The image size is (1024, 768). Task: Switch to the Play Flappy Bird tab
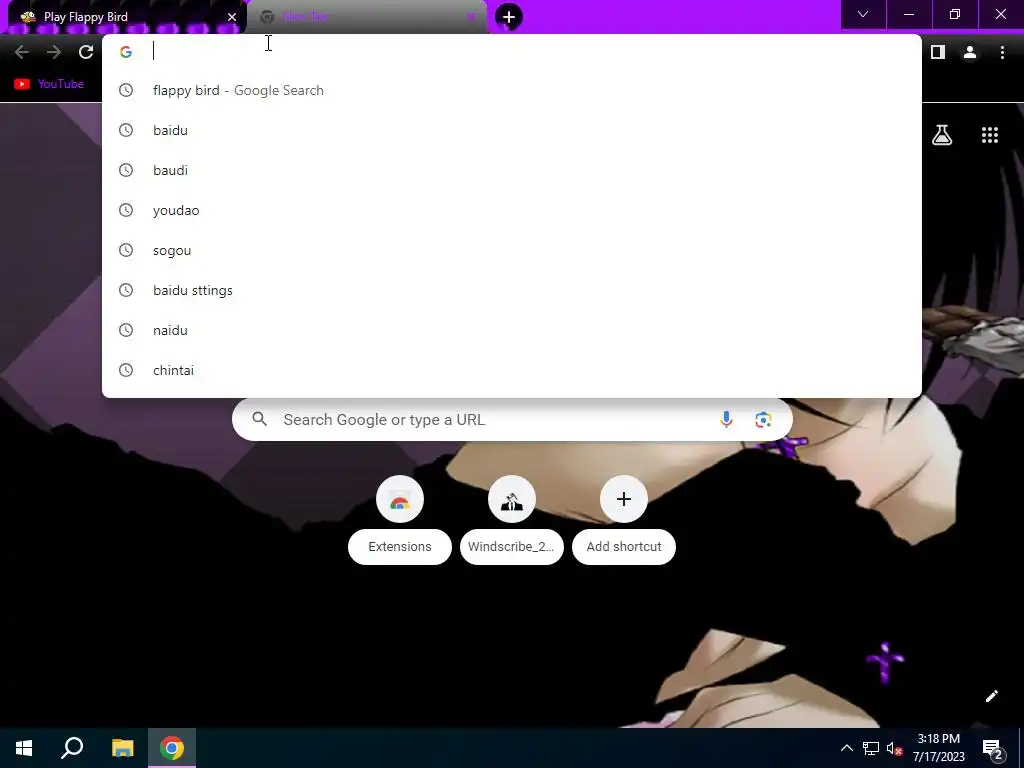124,16
